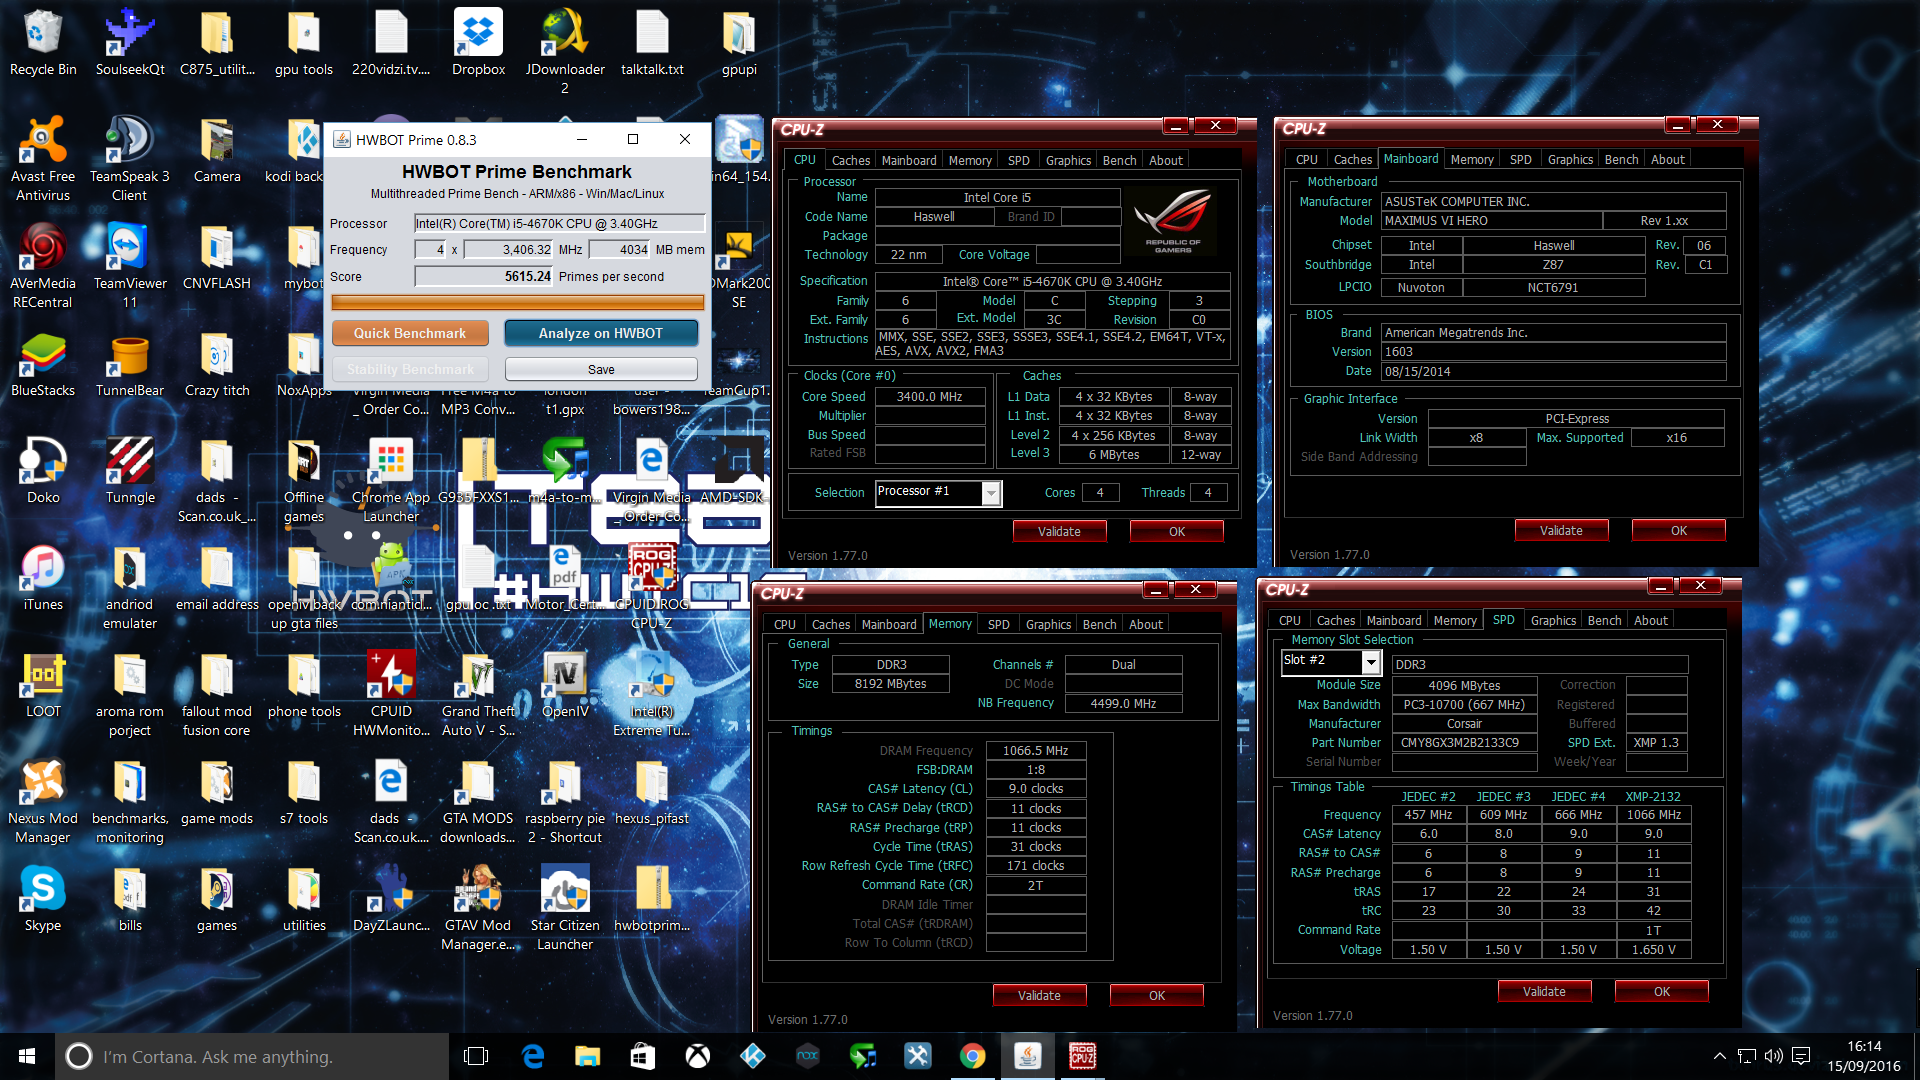Open the Windows Start button
Viewport: 1920px width, 1080px height.
(27, 1056)
